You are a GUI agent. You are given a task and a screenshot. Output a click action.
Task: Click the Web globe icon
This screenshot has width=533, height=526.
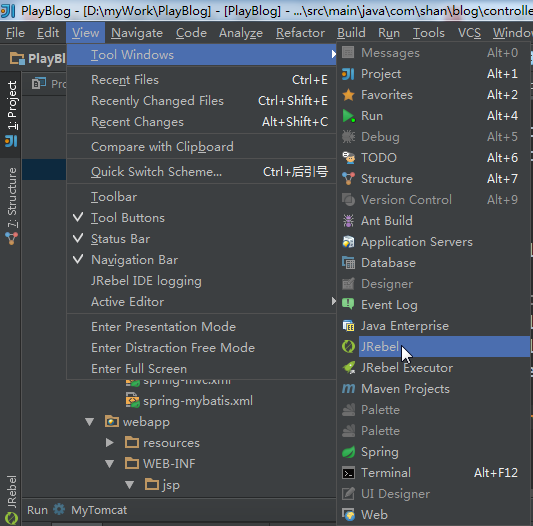coord(348,515)
